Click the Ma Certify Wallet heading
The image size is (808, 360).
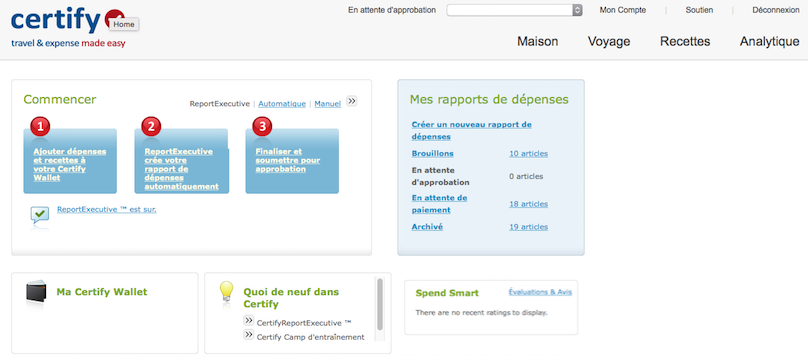click(x=102, y=292)
